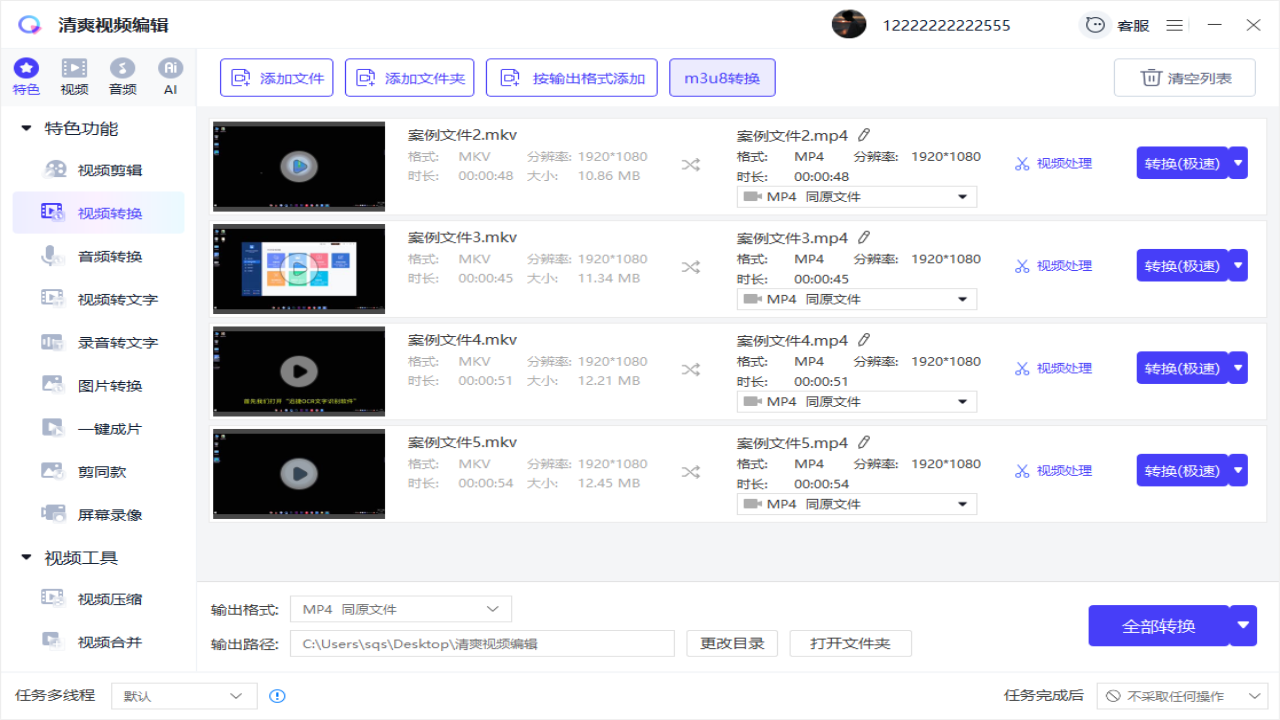Viewport: 1280px width, 720px height.
Task: Open the 输出格式 dropdown
Action: (x=401, y=609)
